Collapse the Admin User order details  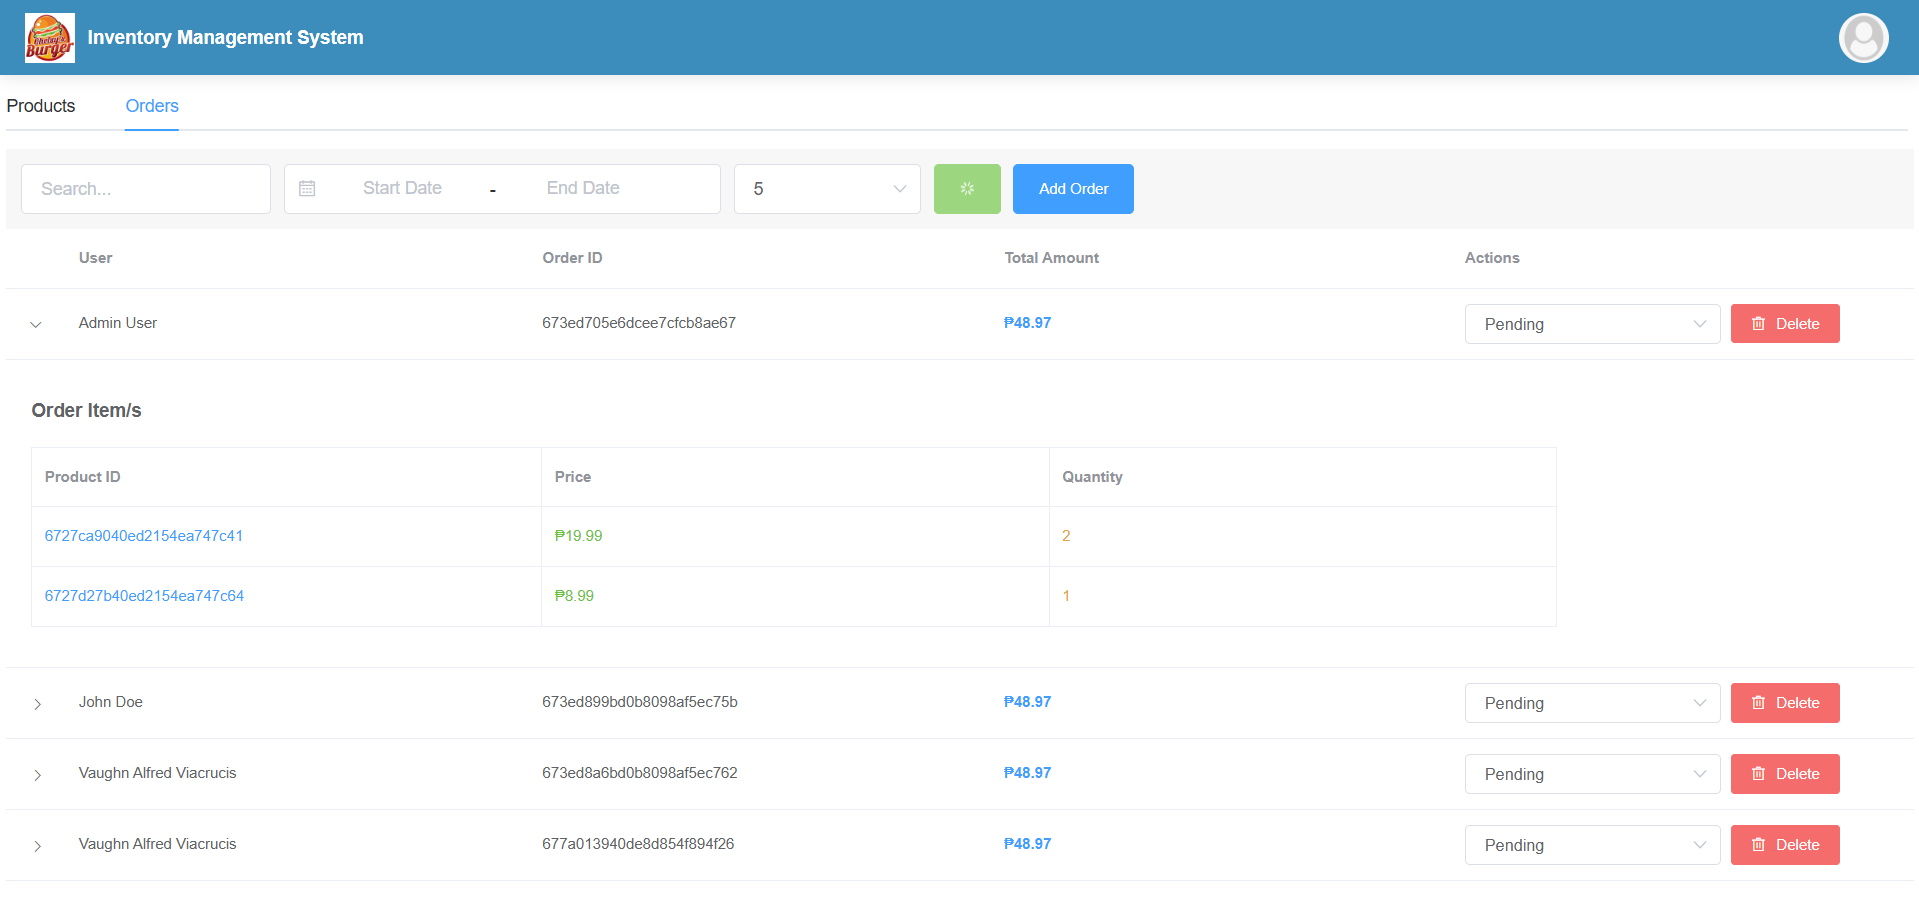coord(36,323)
